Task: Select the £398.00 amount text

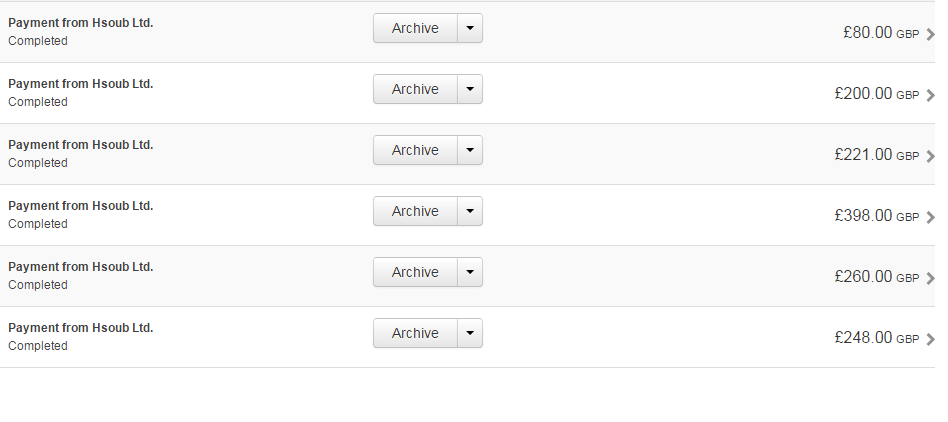Action: click(863, 215)
